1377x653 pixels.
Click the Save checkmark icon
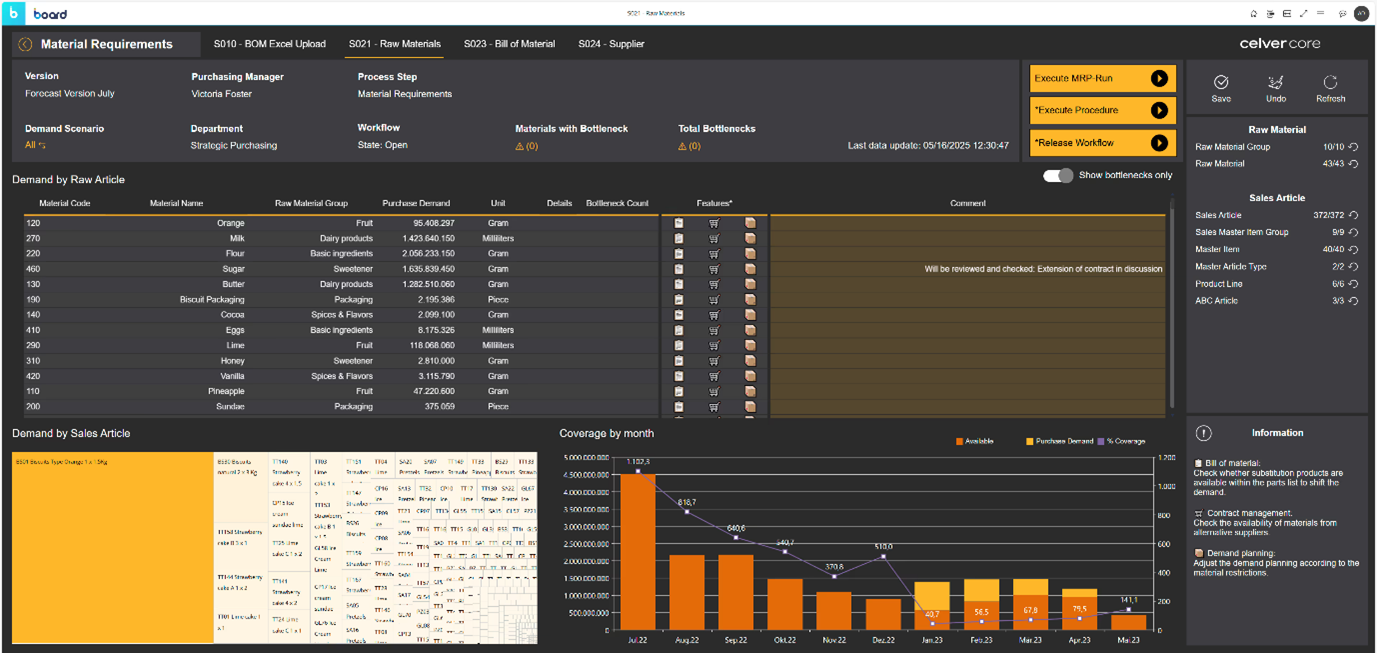(x=1221, y=83)
